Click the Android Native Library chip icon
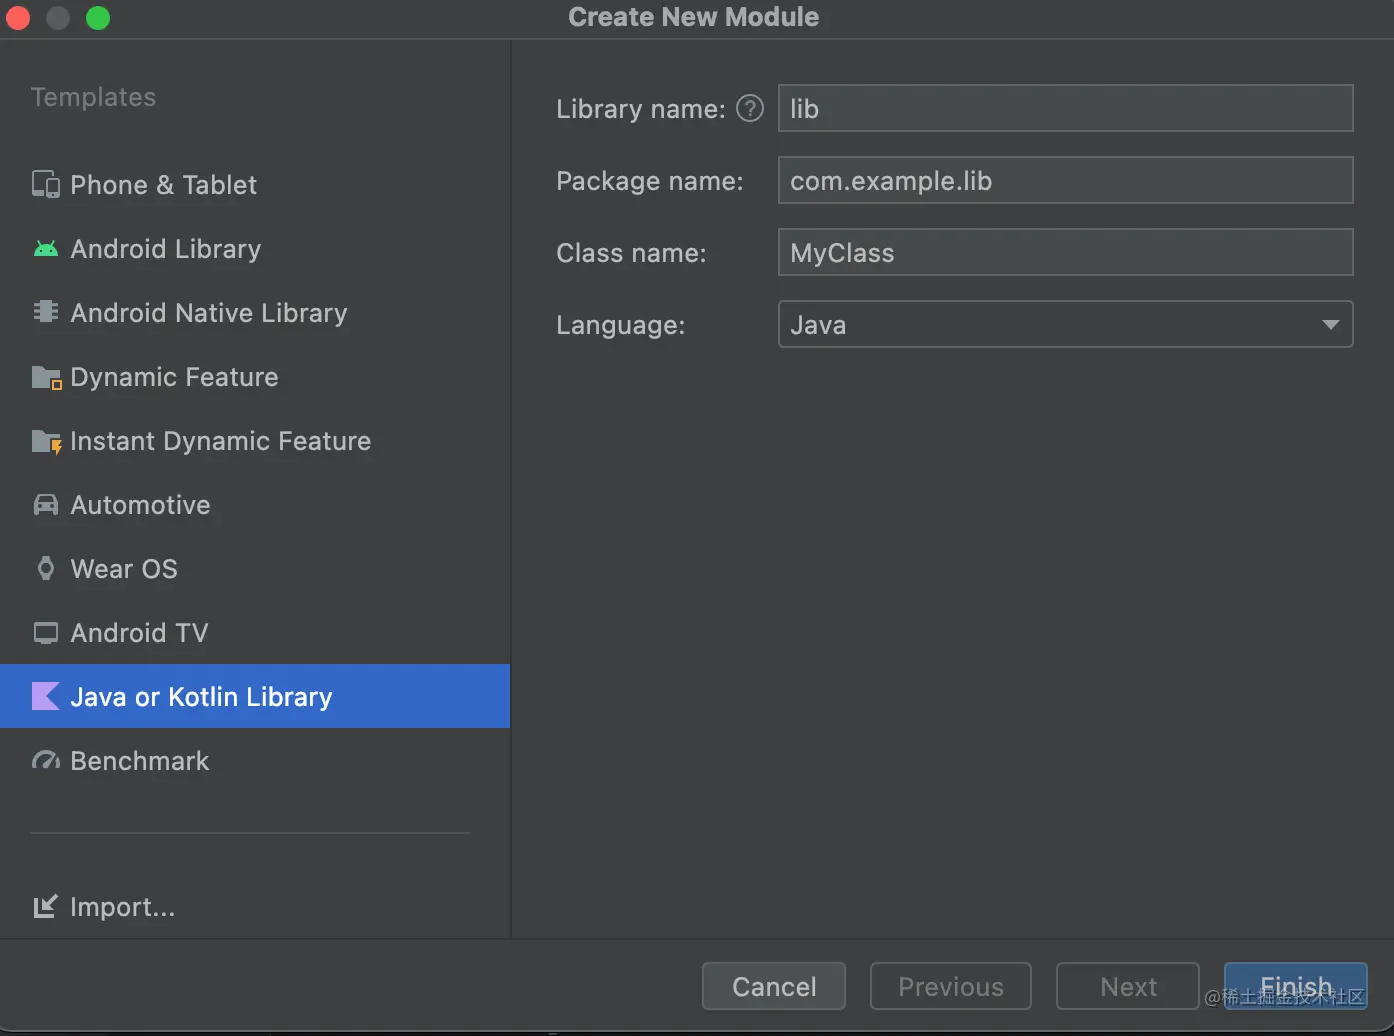Screen dimensions: 1394x1036 point(46,312)
